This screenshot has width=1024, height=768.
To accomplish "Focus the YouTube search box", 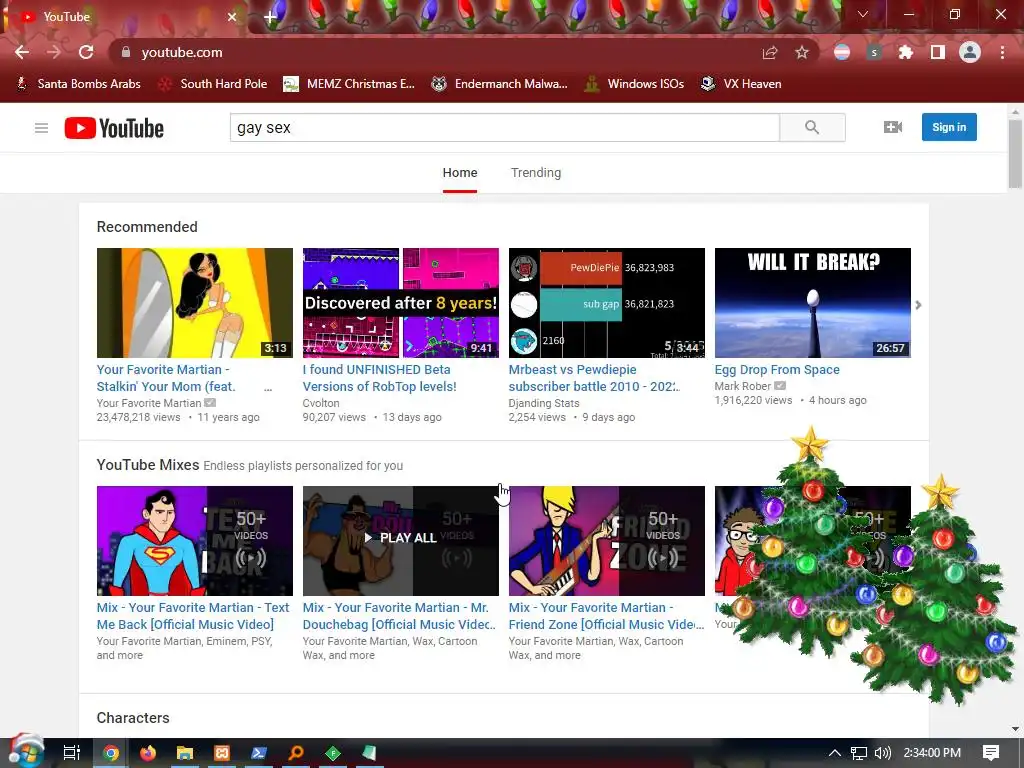I will [504, 127].
